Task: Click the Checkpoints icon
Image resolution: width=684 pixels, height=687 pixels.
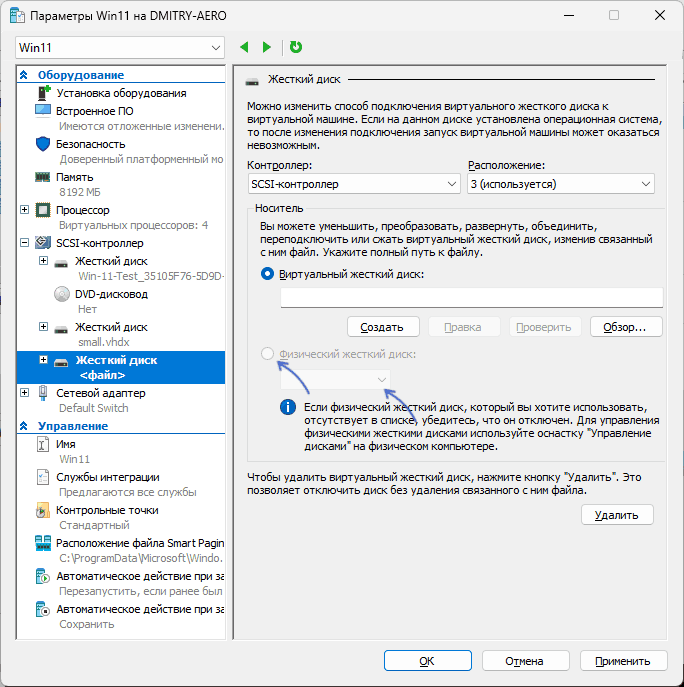Action: (43, 510)
